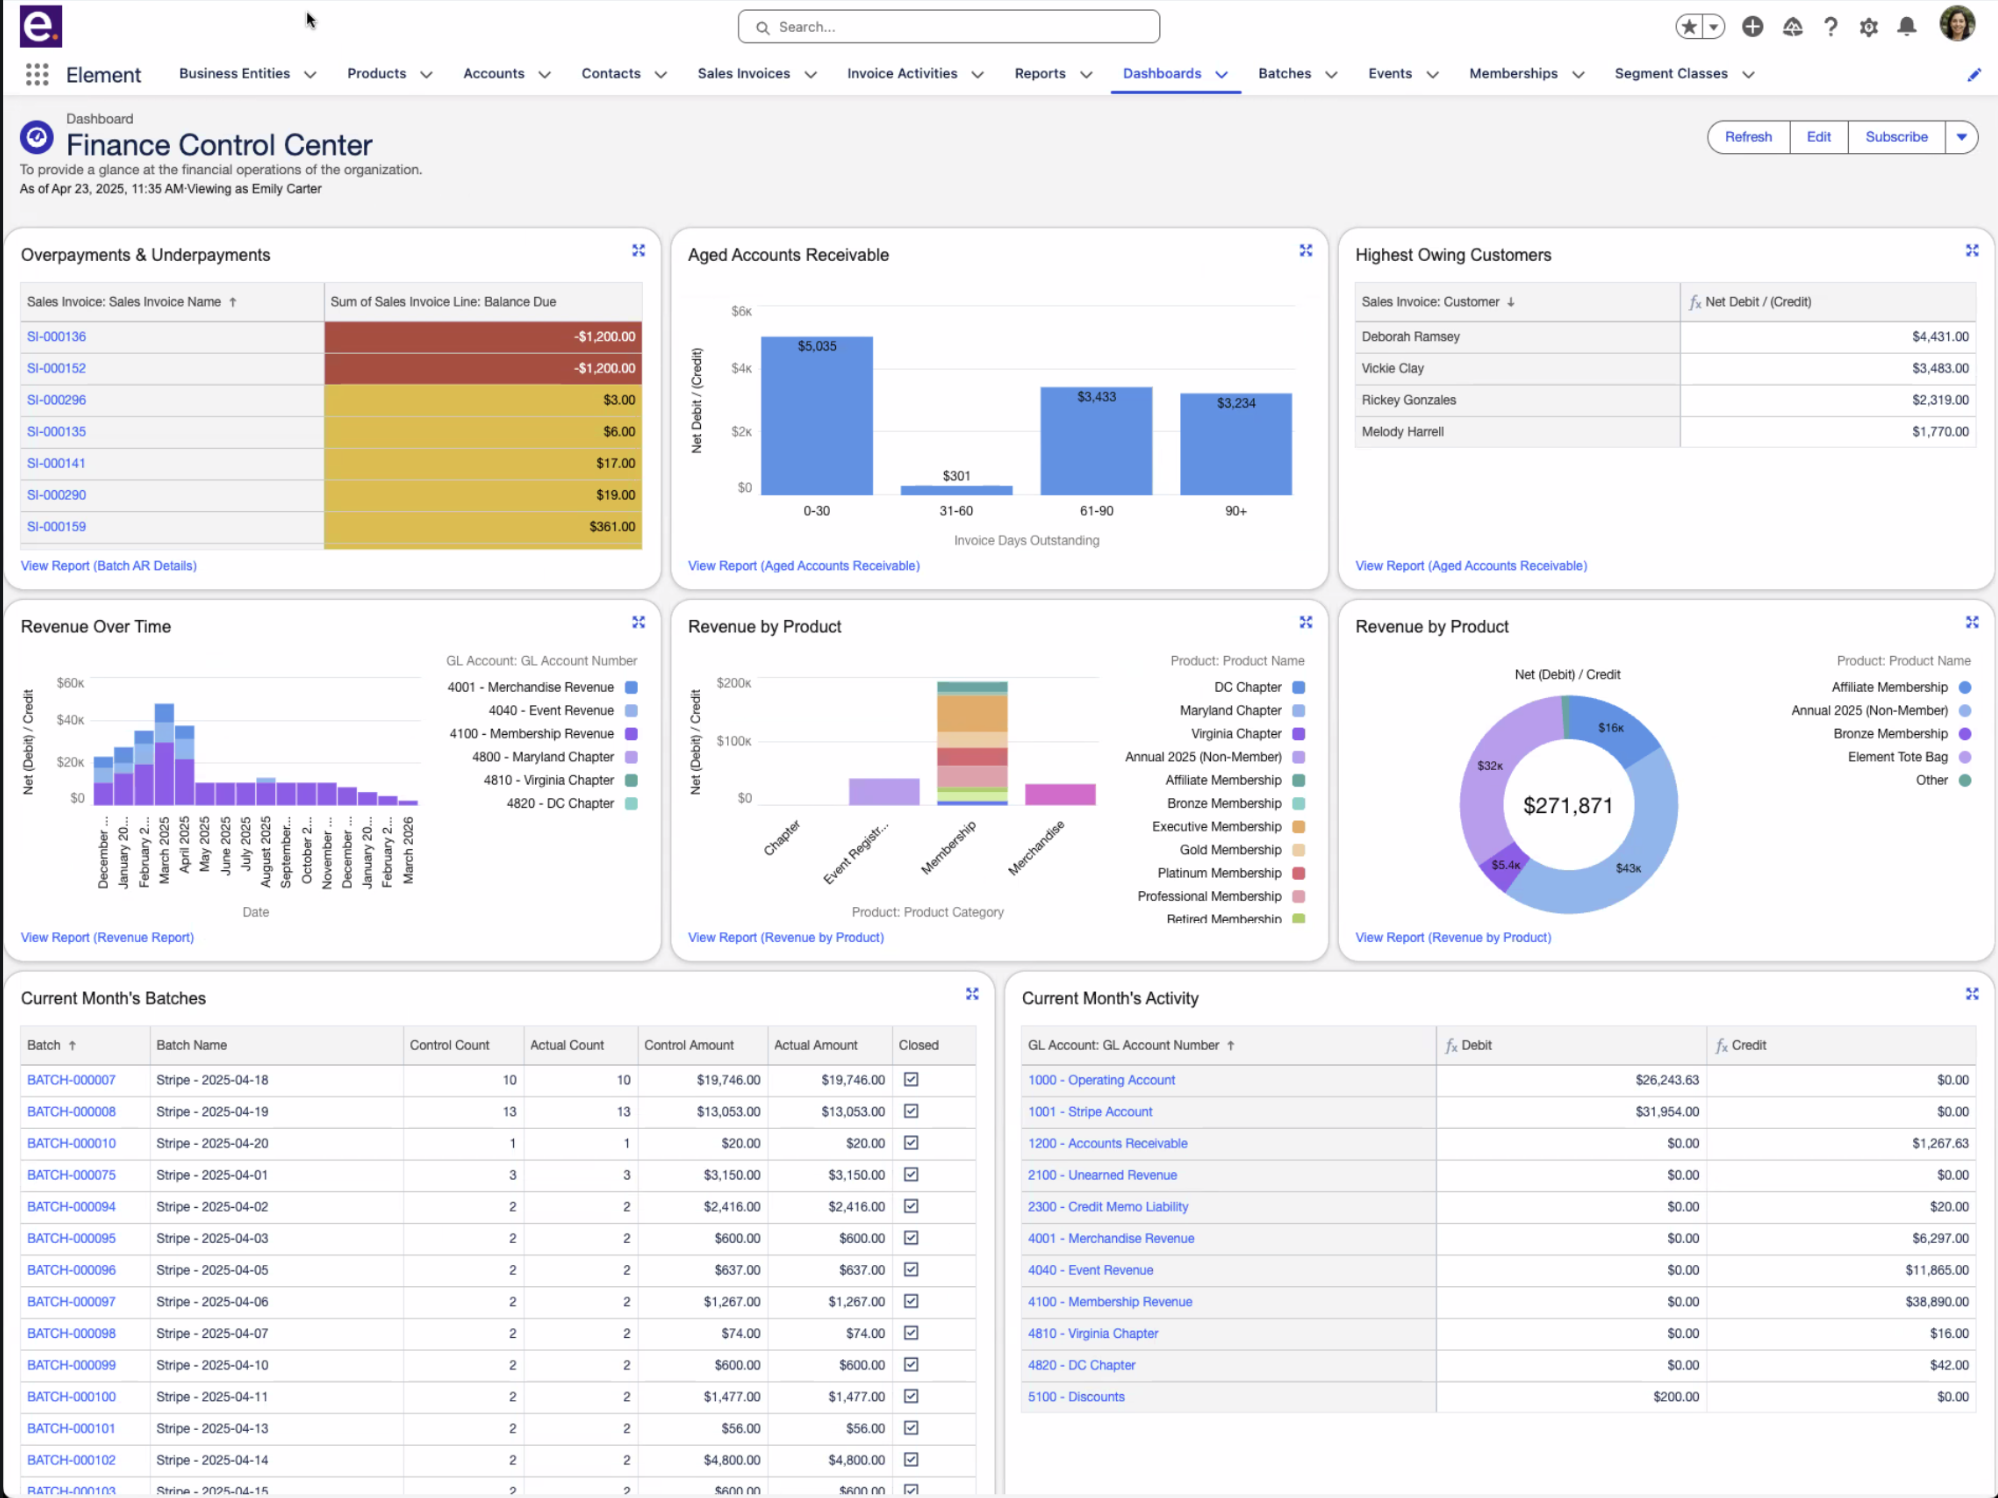Click the notifications bell icon
The height and width of the screenshot is (1498, 1998).
[1906, 27]
